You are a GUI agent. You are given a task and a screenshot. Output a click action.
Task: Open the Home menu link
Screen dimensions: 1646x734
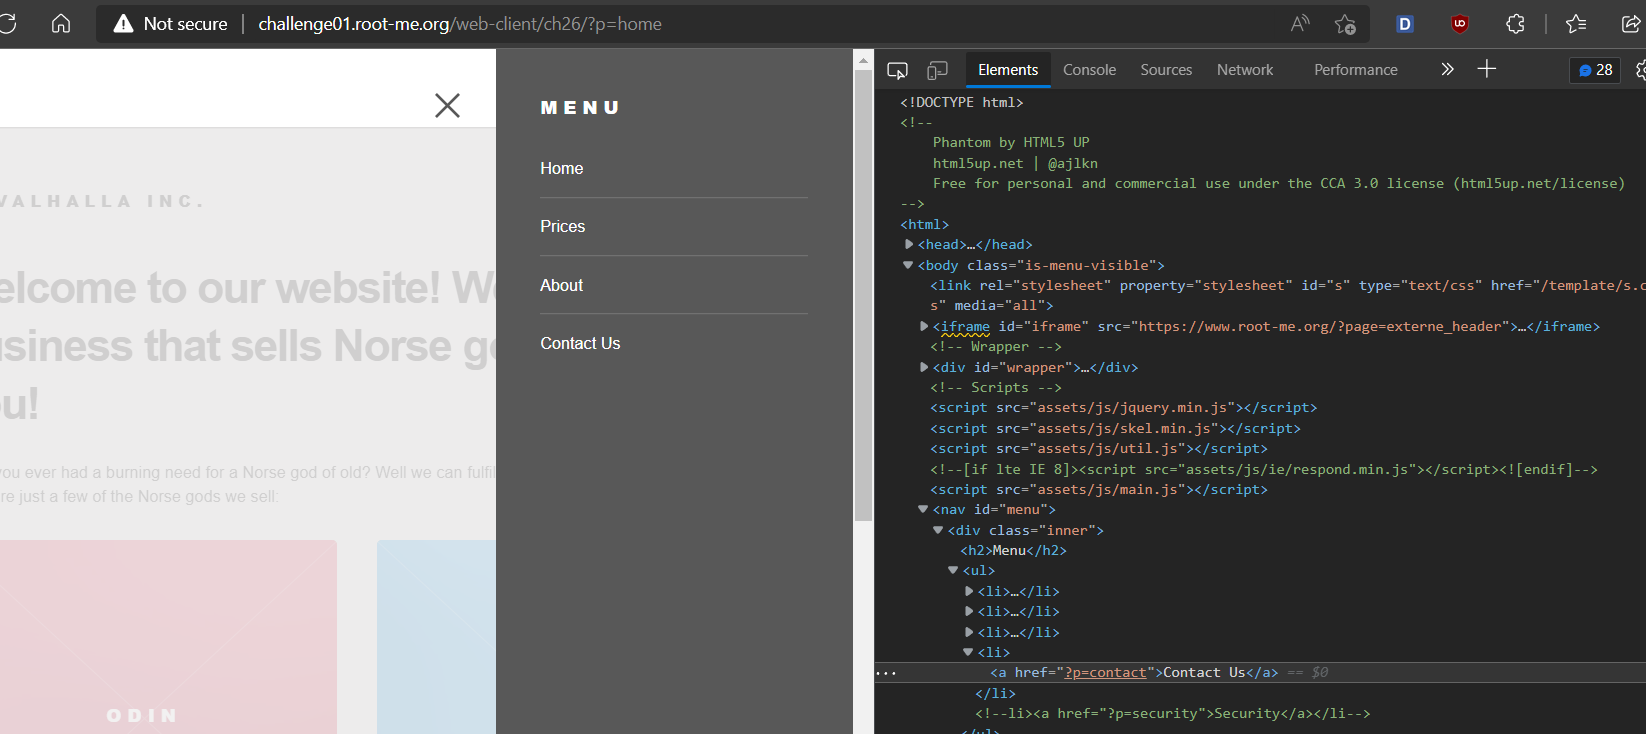pos(562,168)
